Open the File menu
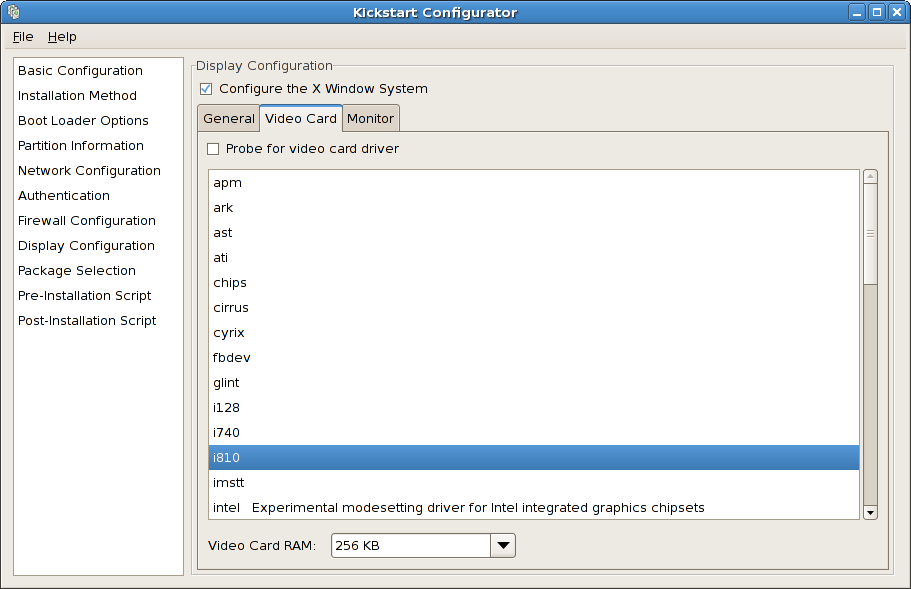Screen dimensions: 911x589 pos(22,36)
